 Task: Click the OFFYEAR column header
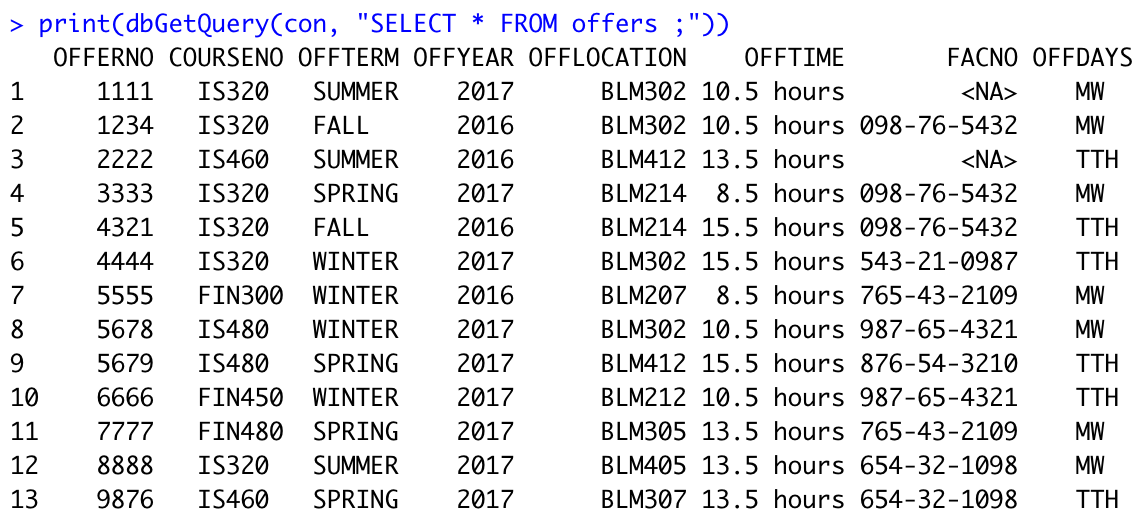point(463,57)
